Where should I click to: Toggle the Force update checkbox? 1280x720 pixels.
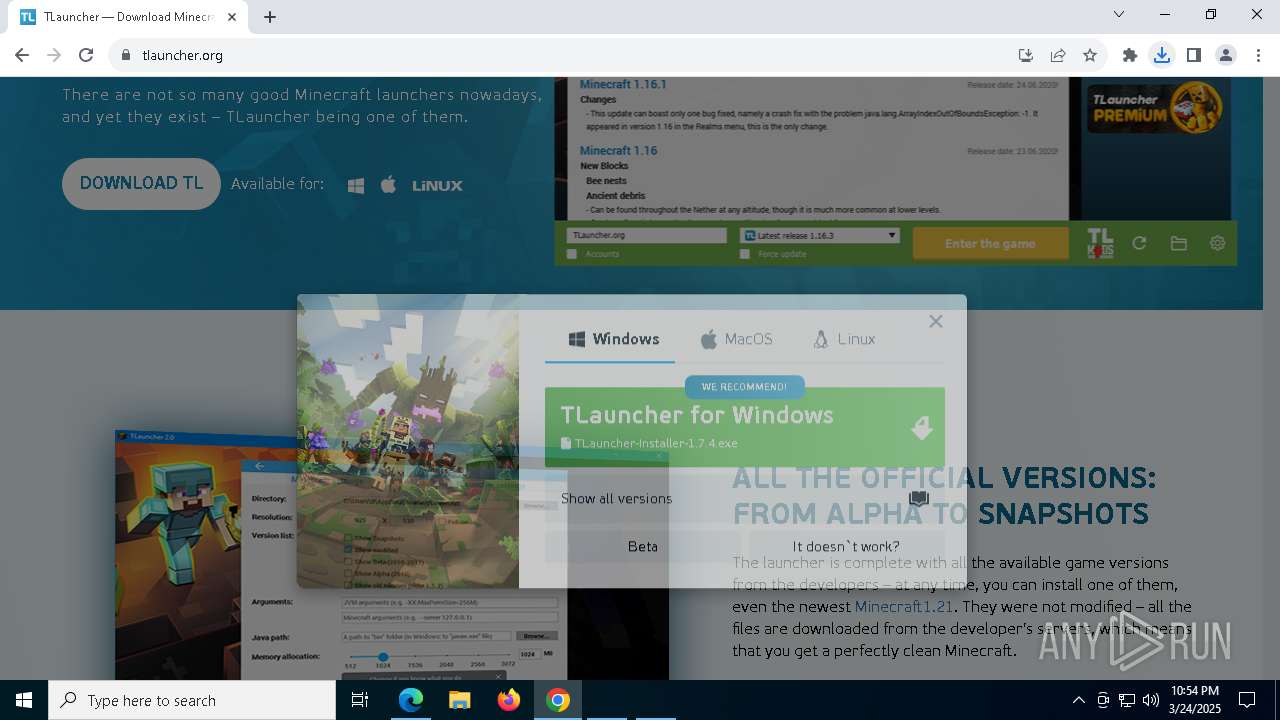745,254
